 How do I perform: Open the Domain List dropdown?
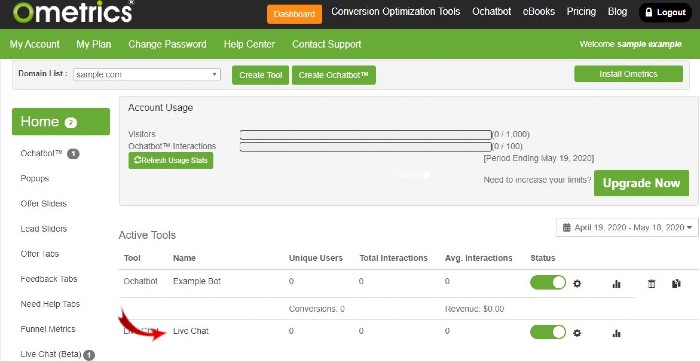click(147, 75)
